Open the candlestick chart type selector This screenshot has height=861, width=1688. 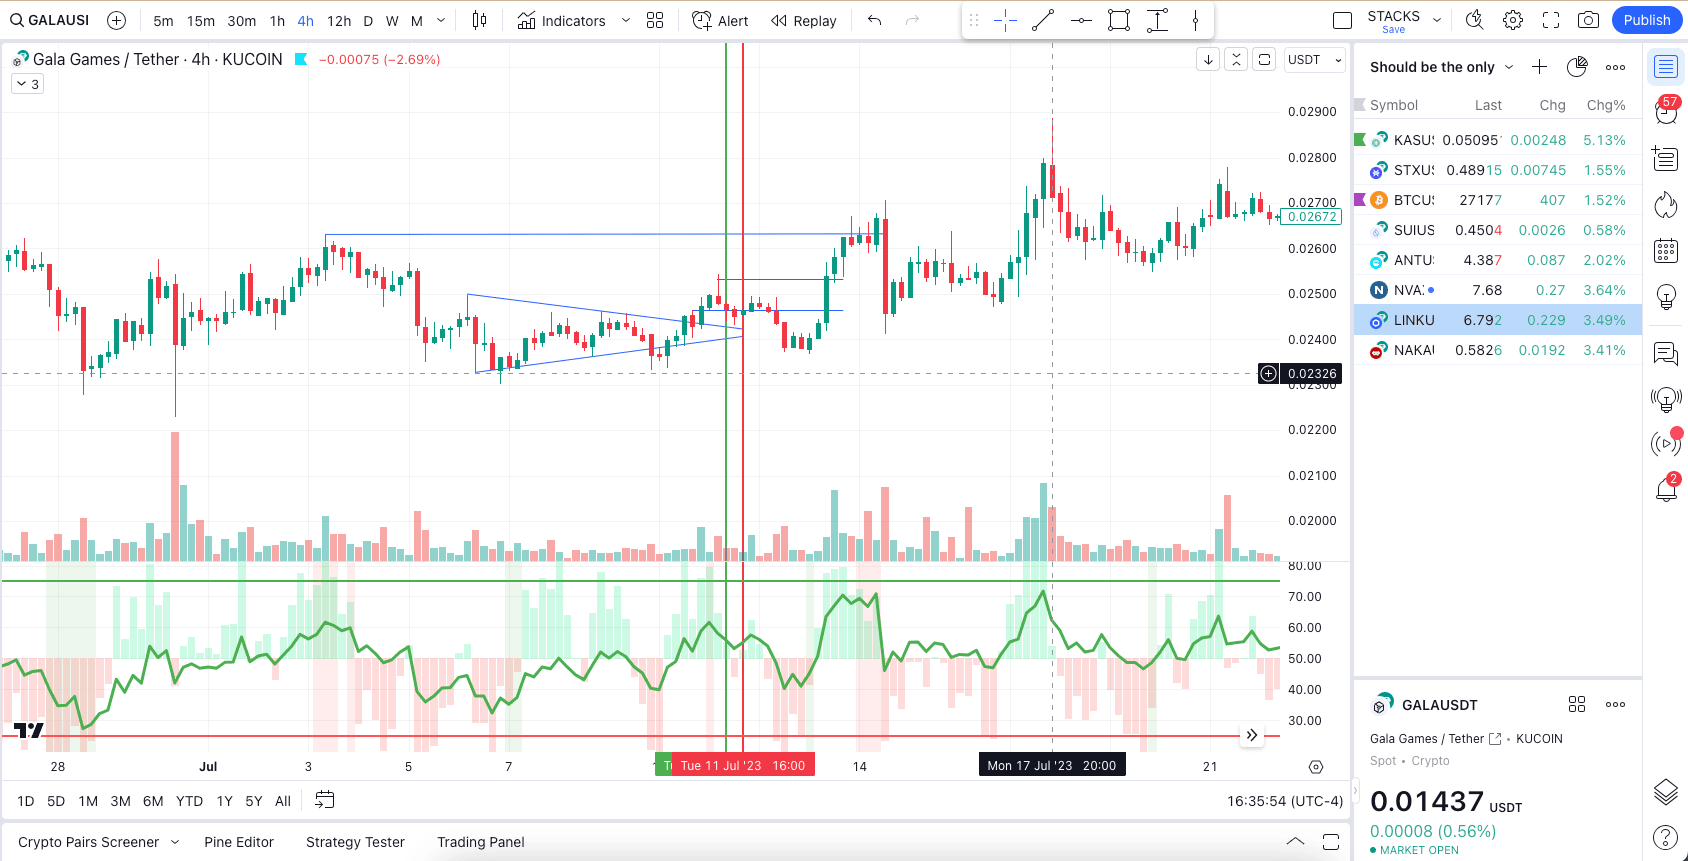pos(480,20)
